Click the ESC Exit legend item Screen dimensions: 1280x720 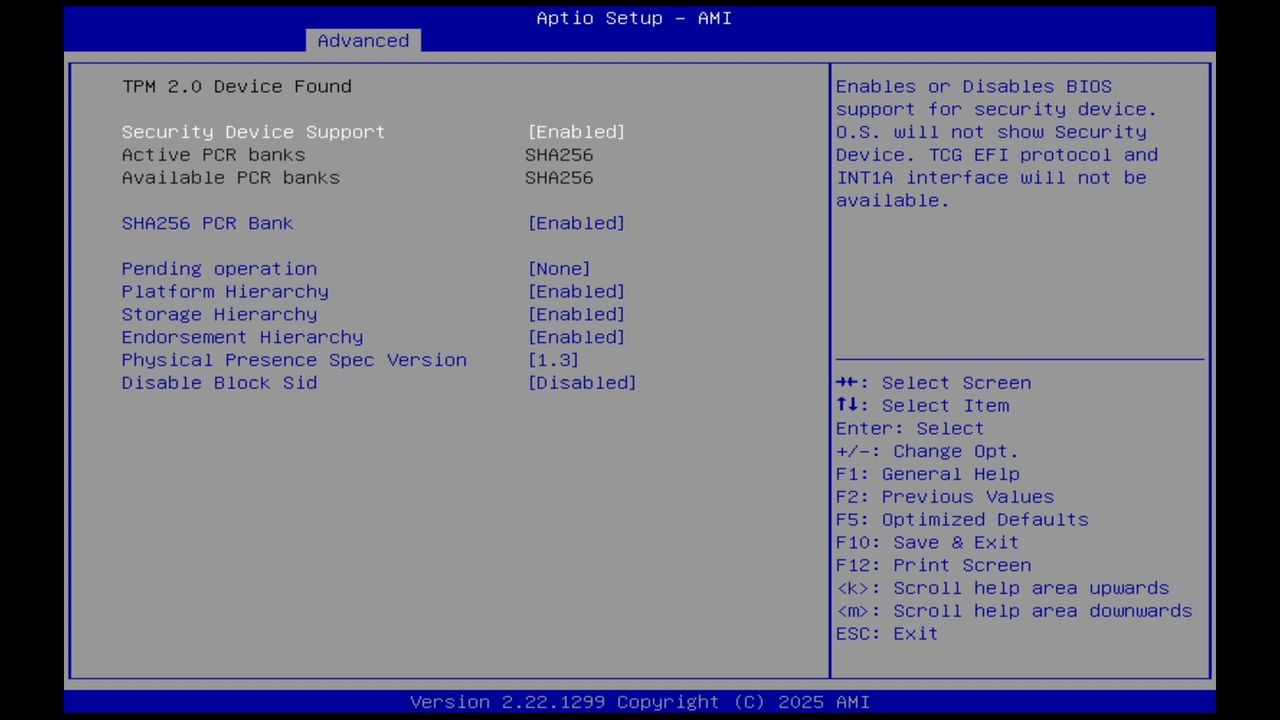886,633
